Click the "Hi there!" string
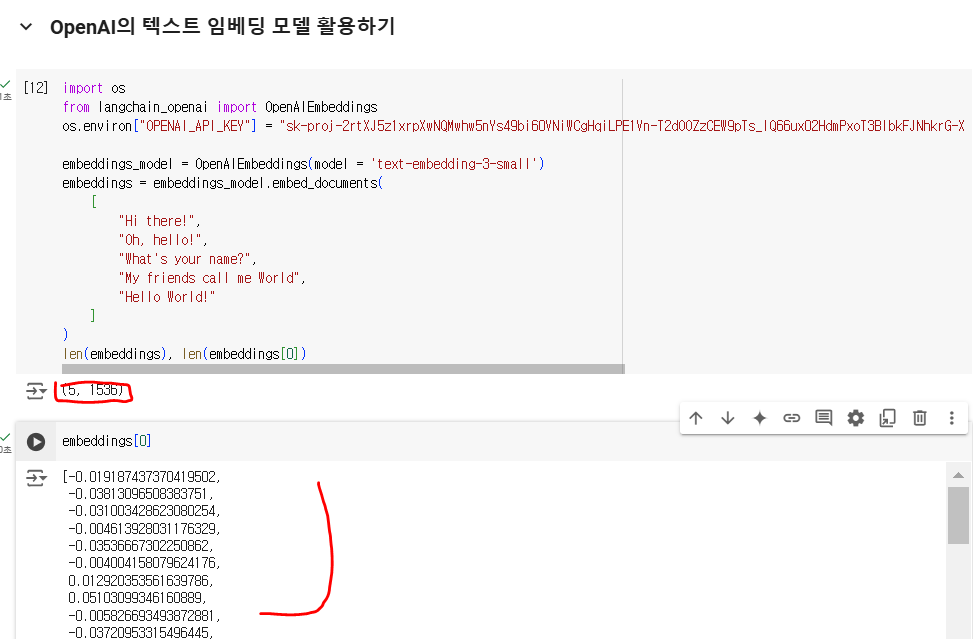Image resolution: width=973 pixels, height=639 pixels. [156, 221]
